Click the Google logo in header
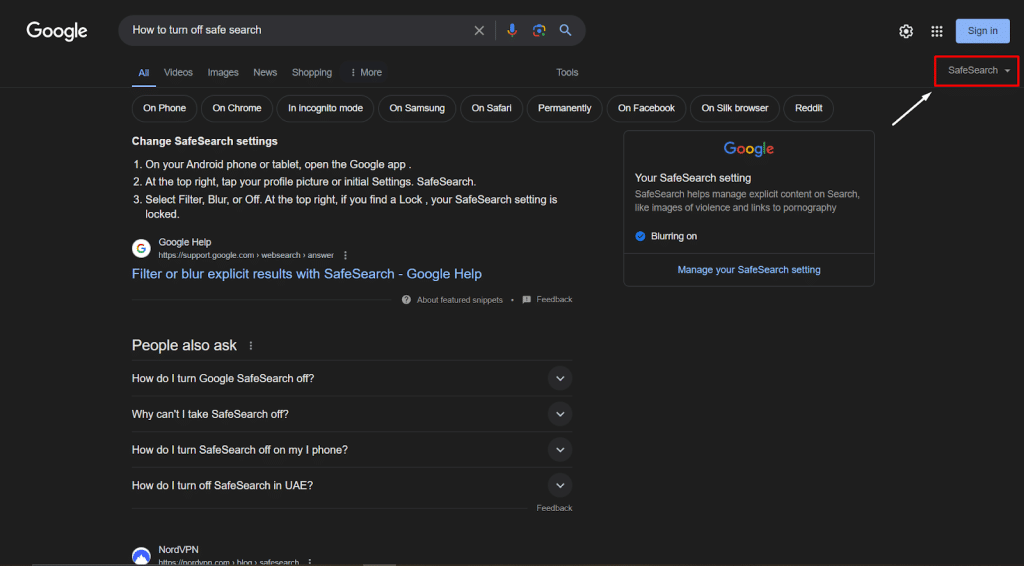Screen dimensions: 1024x566 57,31
